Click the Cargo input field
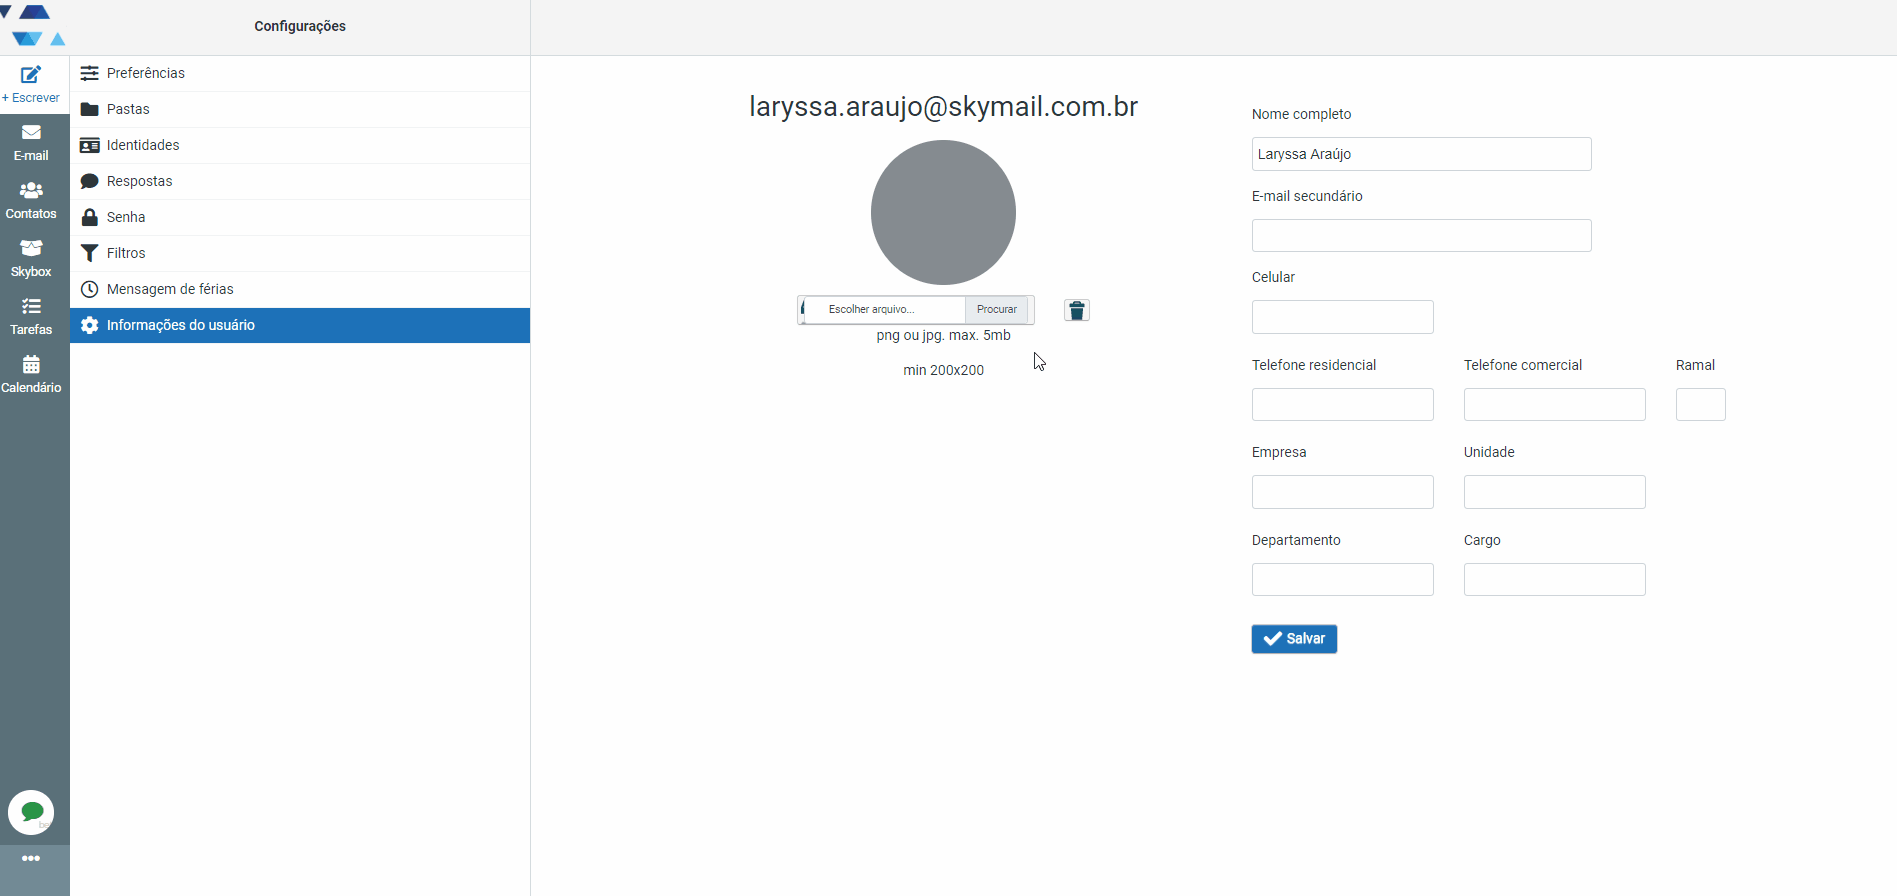The width and height of the screenshot is (1897, 896). [x=1554, y=580]
